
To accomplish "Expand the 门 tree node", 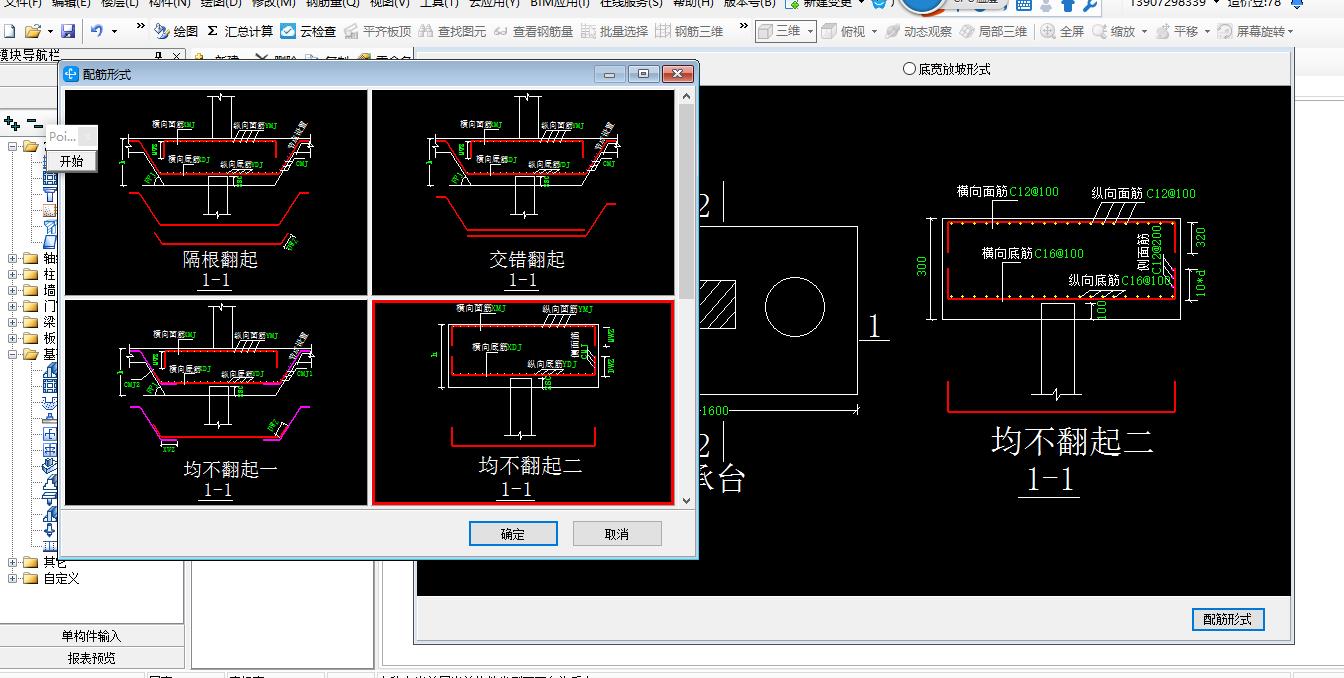I will point(12,306).
